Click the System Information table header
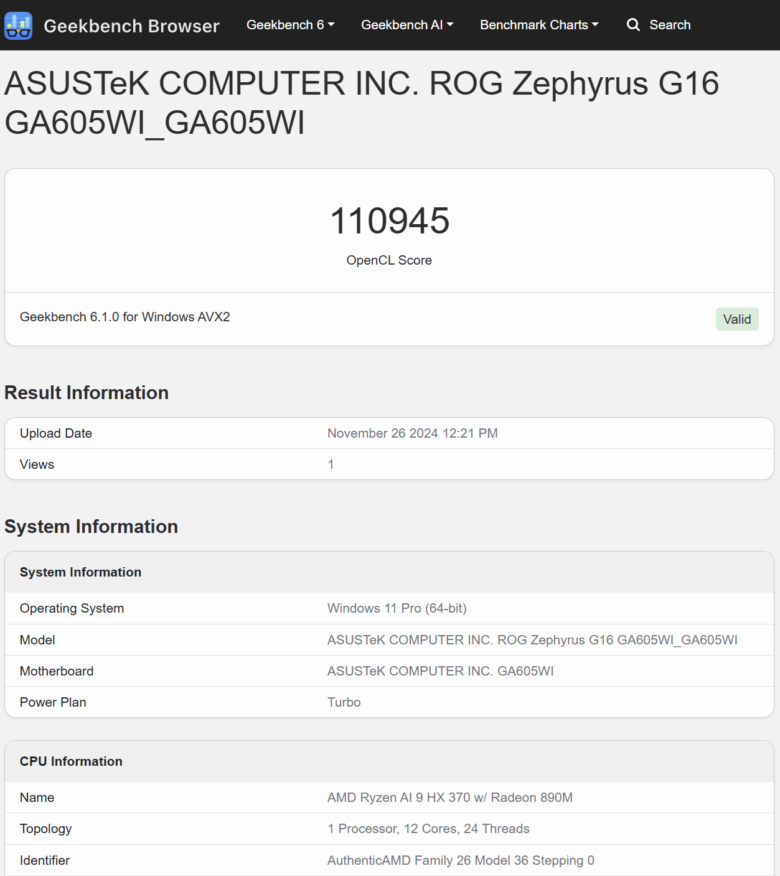 80,572
